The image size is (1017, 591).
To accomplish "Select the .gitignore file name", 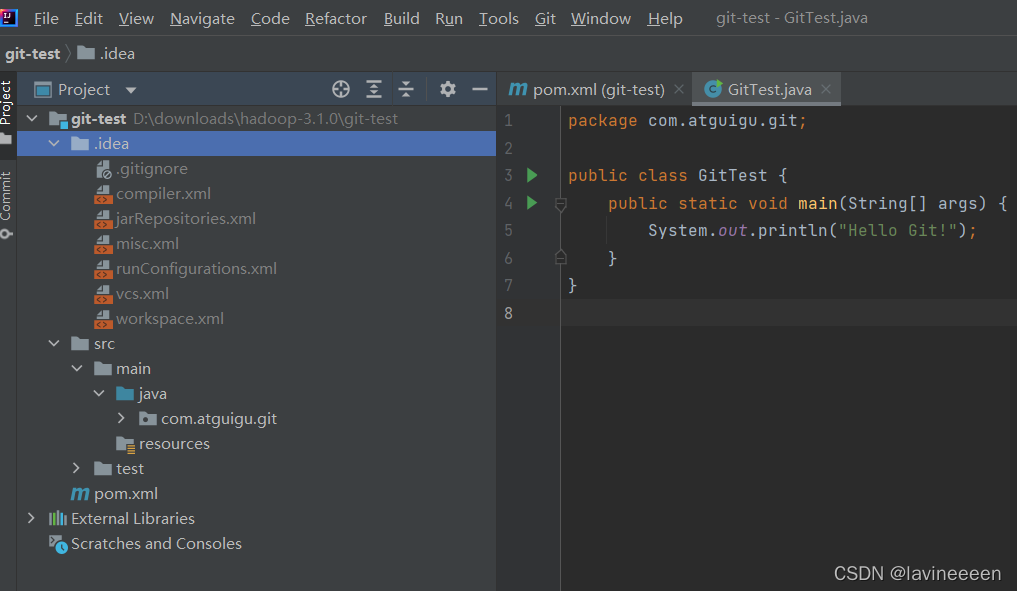I will click(152, 169).
